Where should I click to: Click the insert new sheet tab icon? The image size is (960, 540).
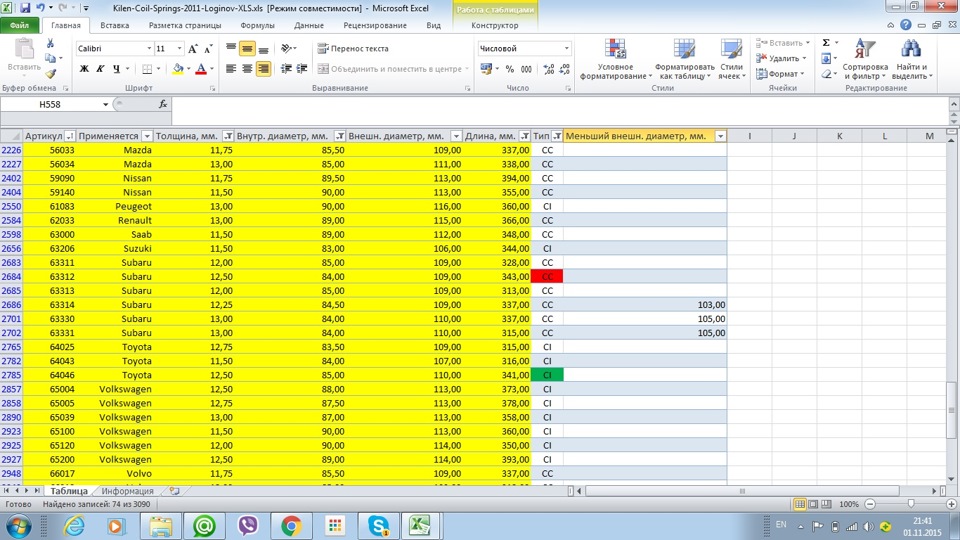[174, 491]
